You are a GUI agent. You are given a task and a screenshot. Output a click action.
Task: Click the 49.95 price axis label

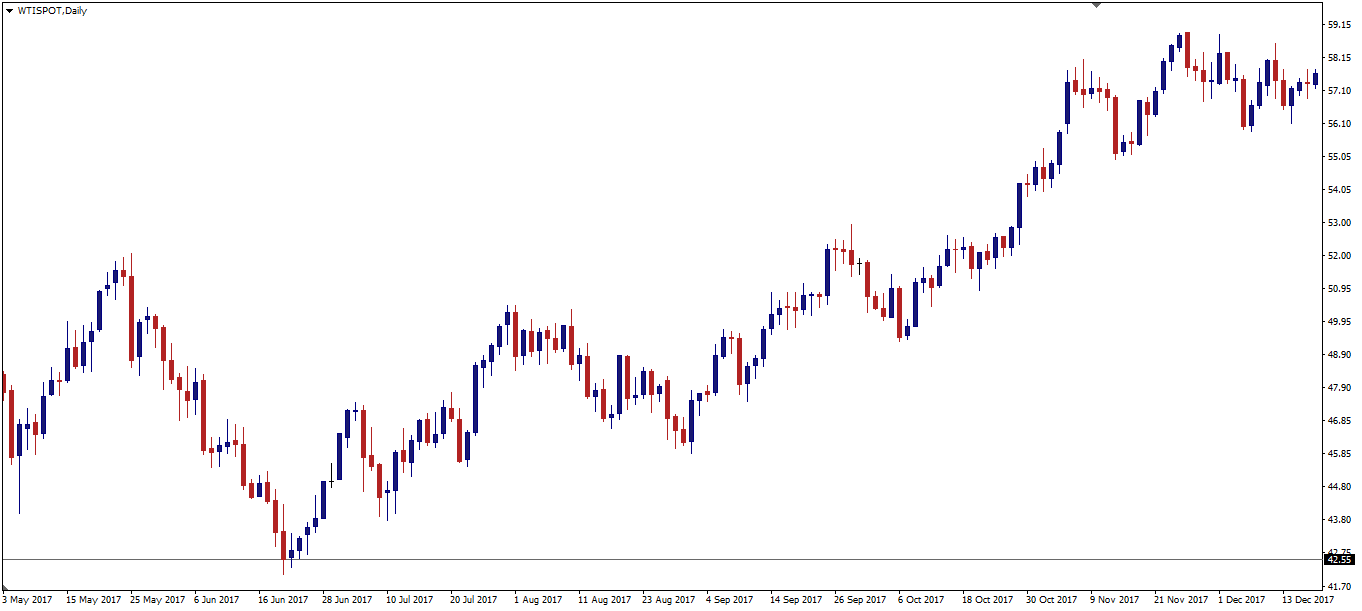tap(1340, 322)
